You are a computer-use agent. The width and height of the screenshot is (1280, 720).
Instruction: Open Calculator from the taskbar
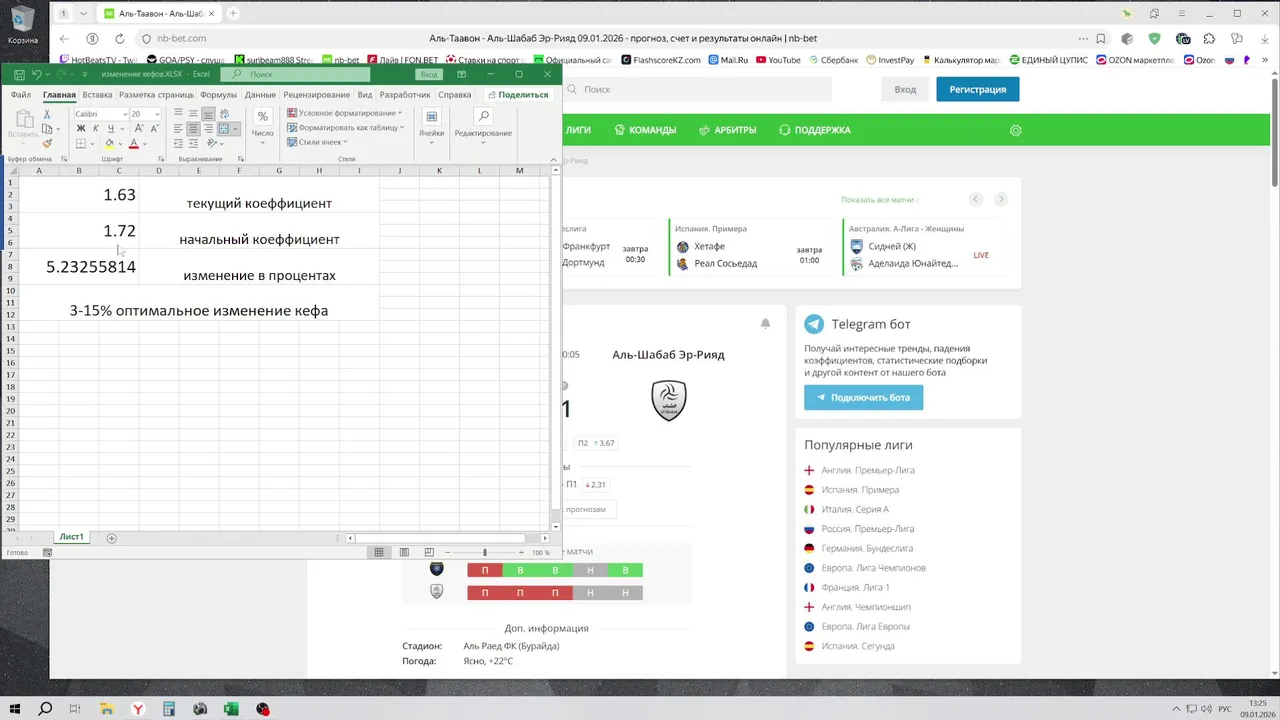tap(169, 709)
